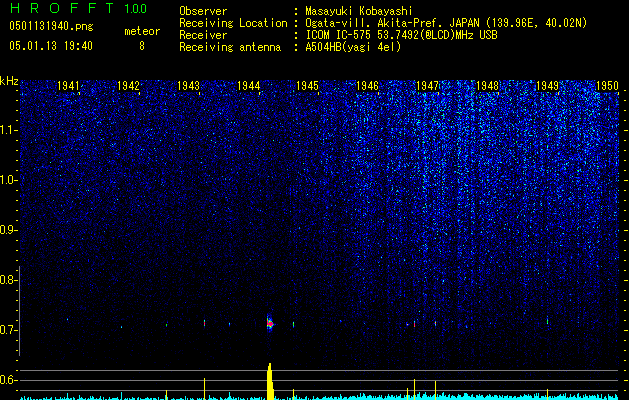This screenshot has width=629, height=400.
Task: Pick the 1946 time axis label
Action: pos(367,85)
